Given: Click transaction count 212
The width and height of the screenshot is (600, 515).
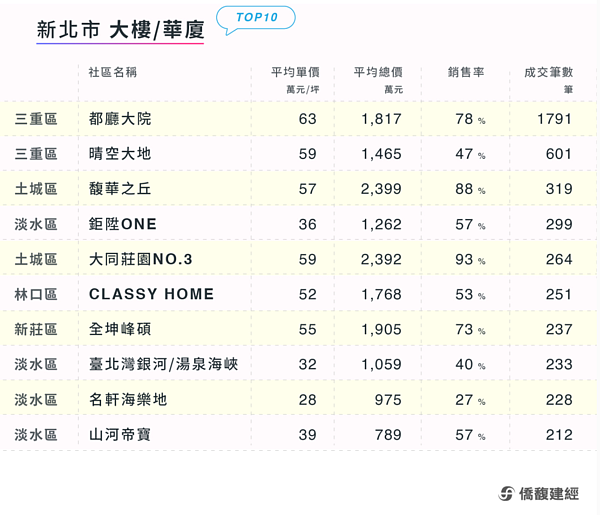Looking at the screenshot, I should tap(559, 435).
